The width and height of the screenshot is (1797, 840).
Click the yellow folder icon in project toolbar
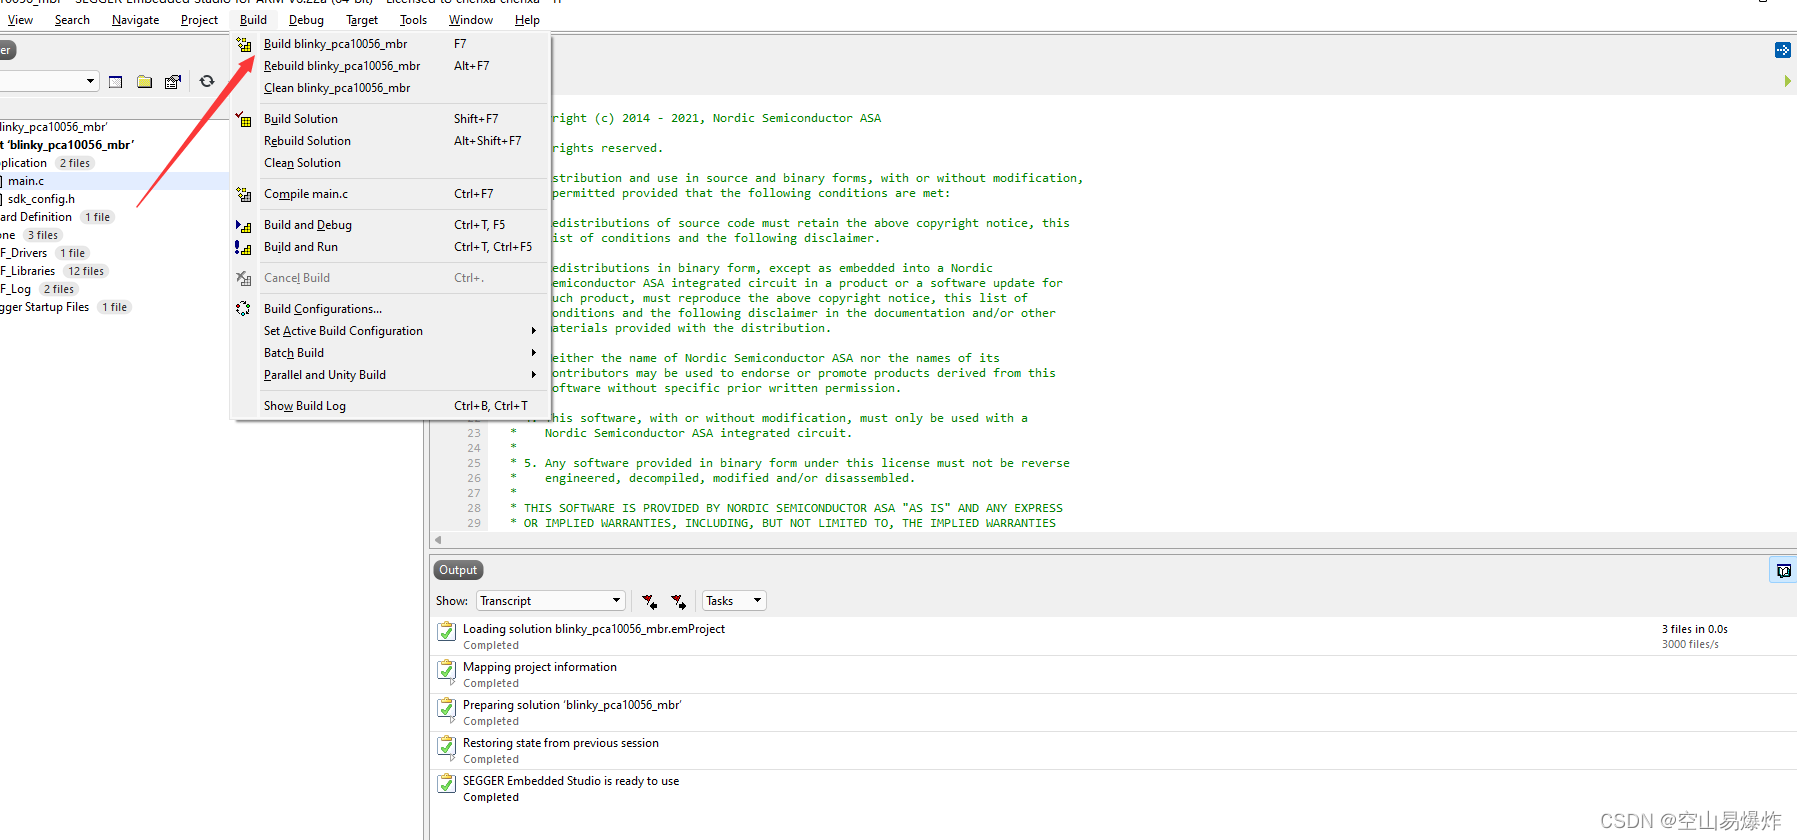(x=144, y=82)
